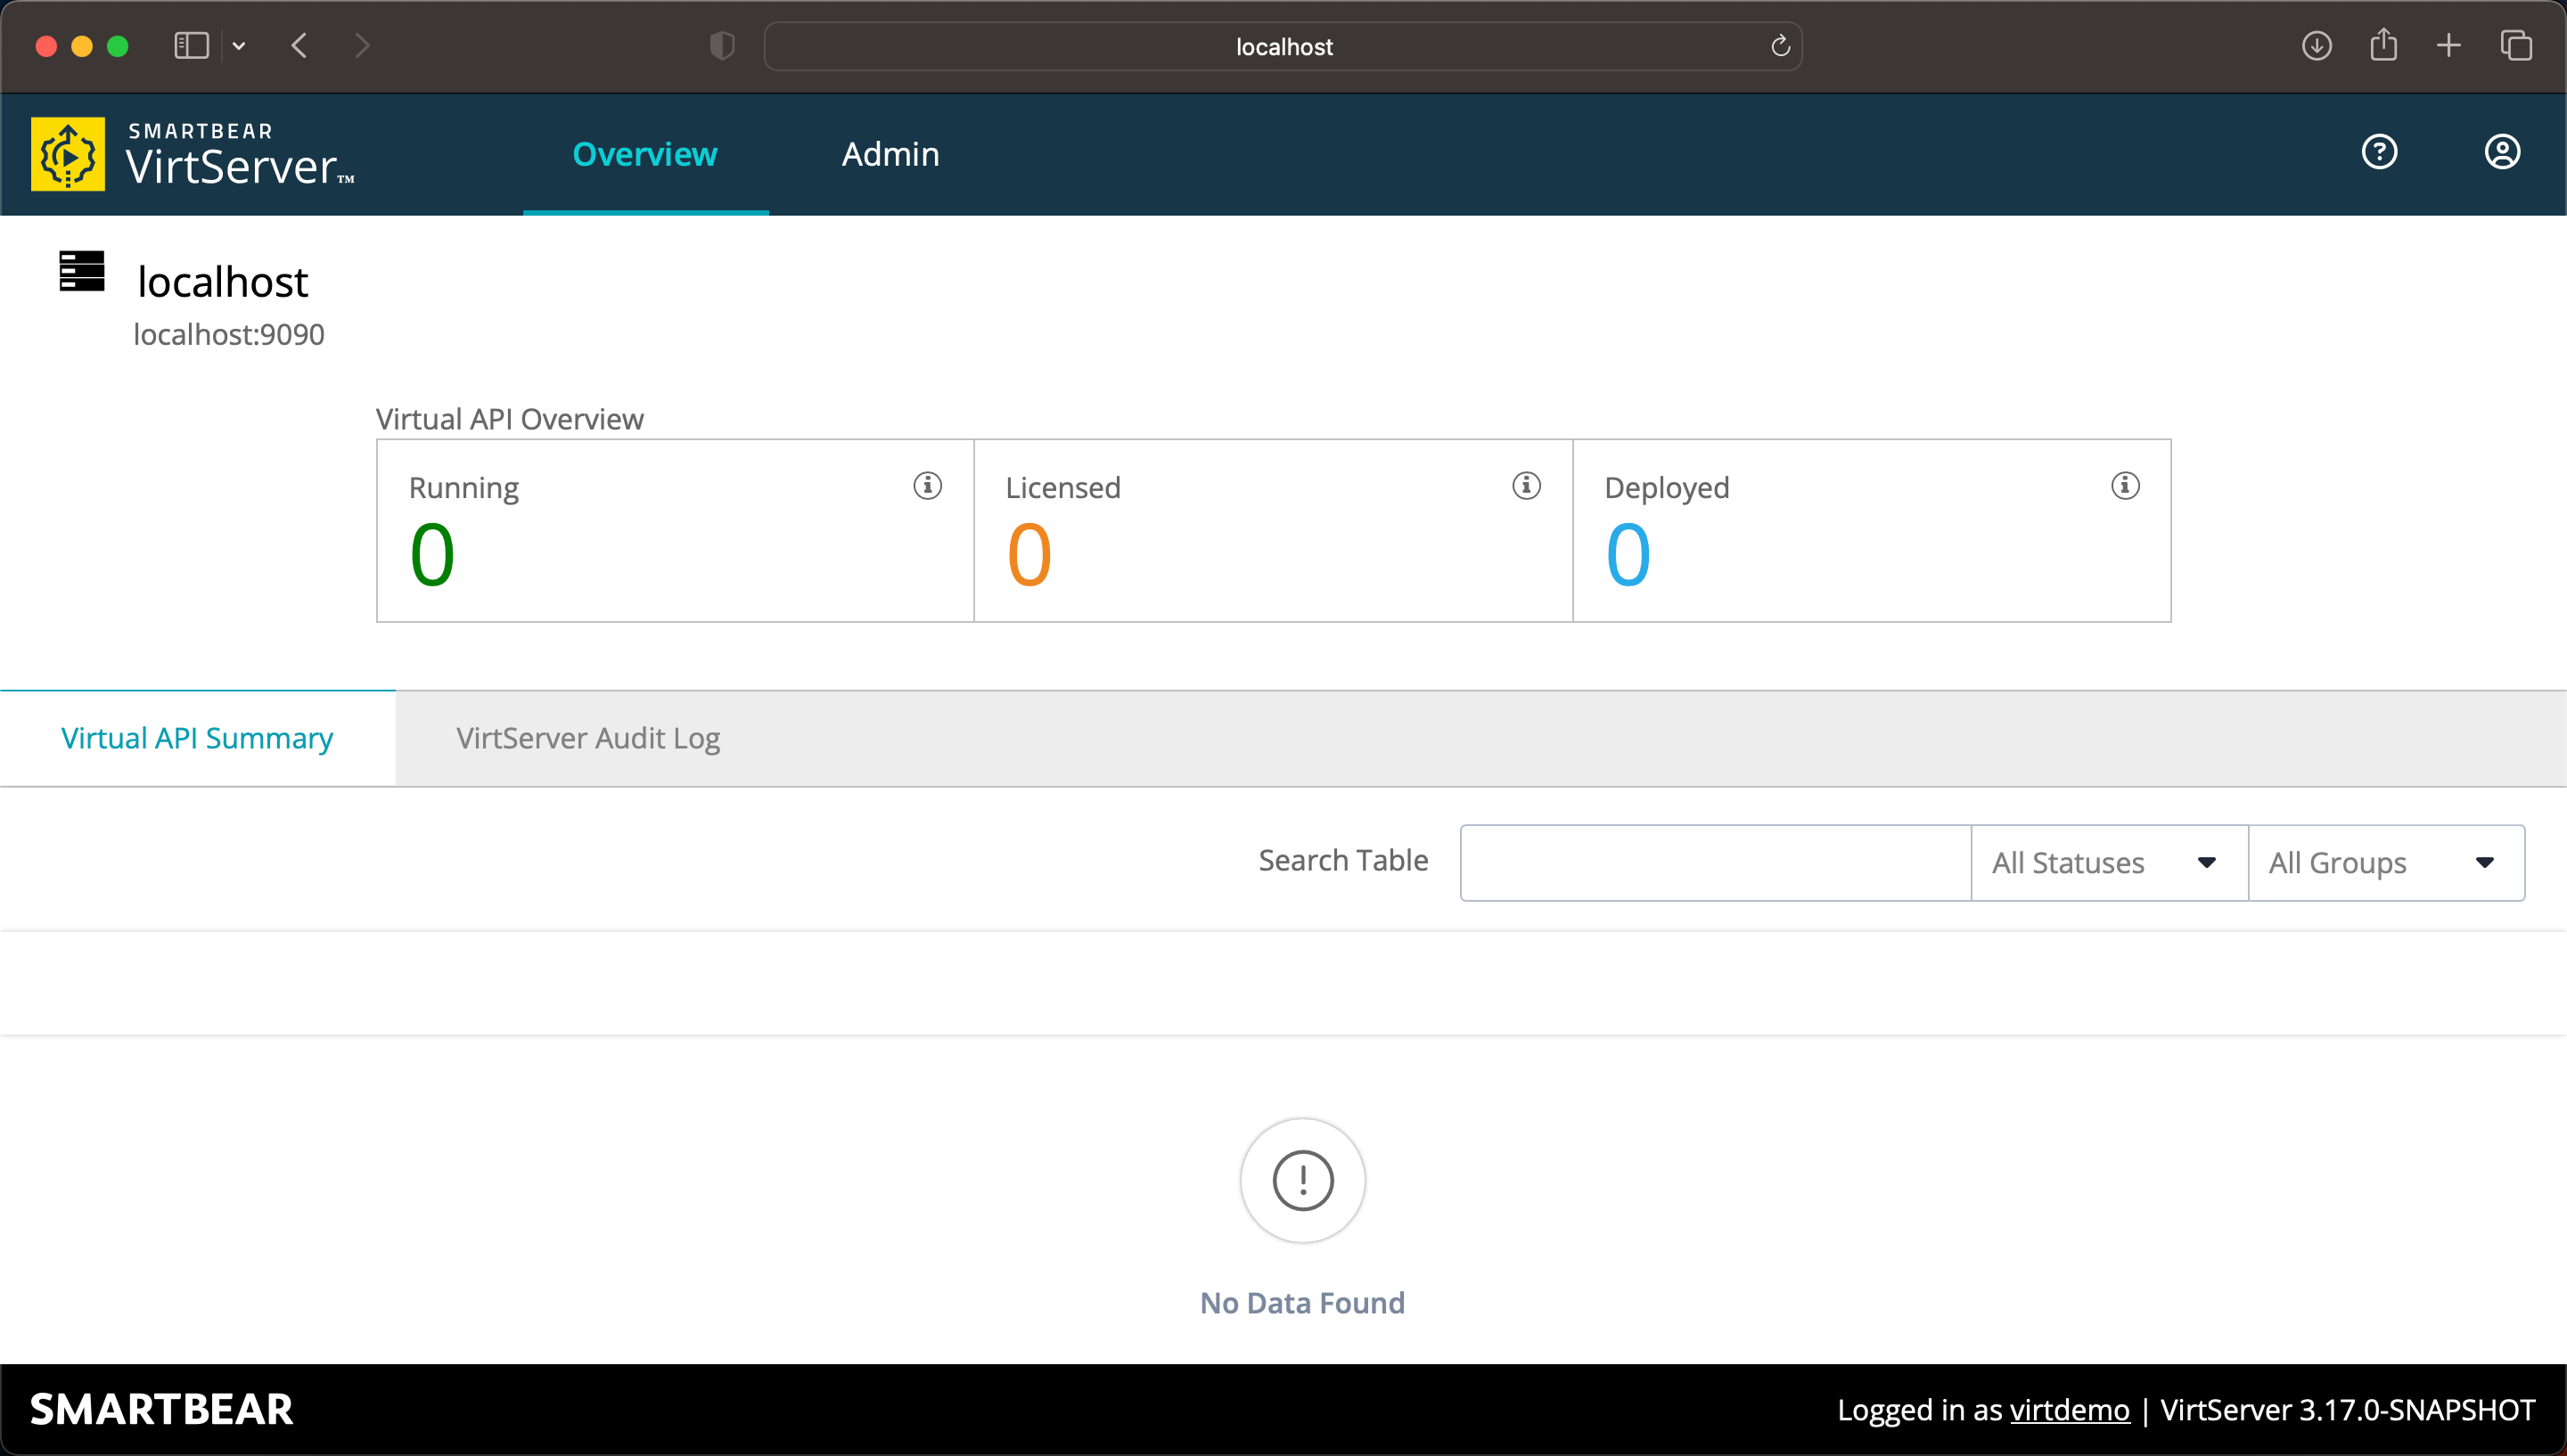Click the Licensed virtual APIs info icon

(x=1525, y=487)
